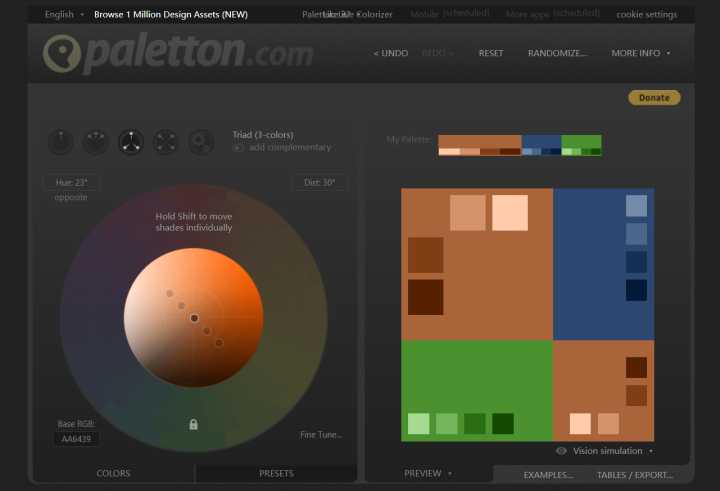Select darkest brown swatch in small brown panel
The image size is (720, 491).
point(636,367)
